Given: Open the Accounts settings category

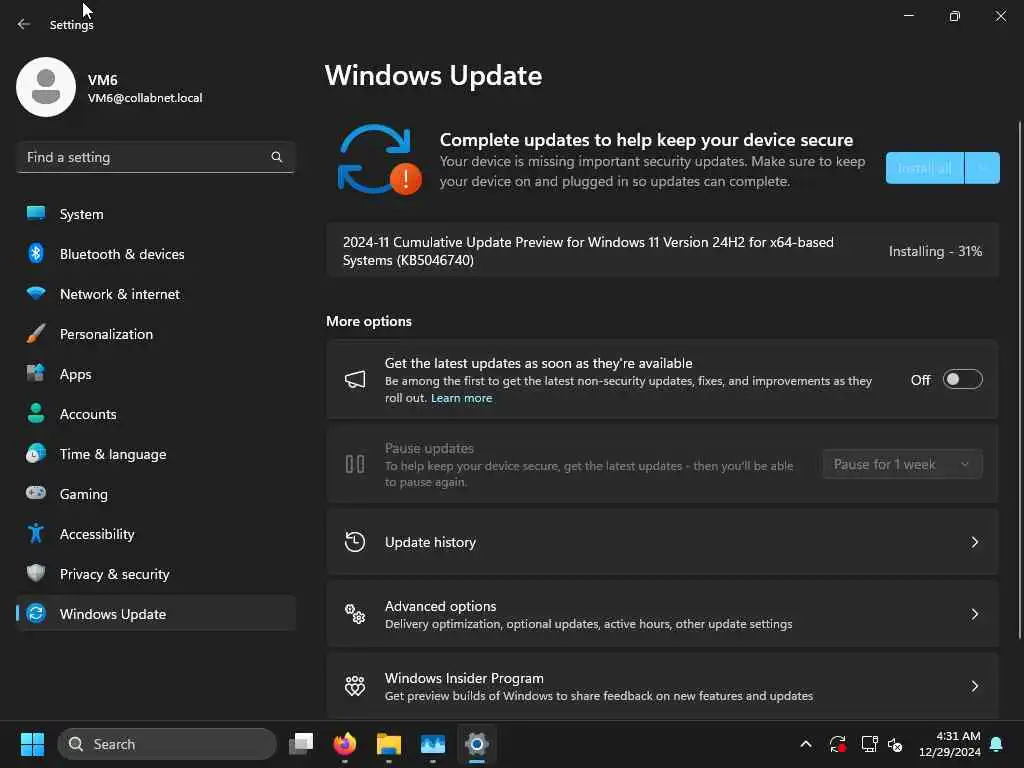Looking at the screenshot, I should [x=155, y=414].
